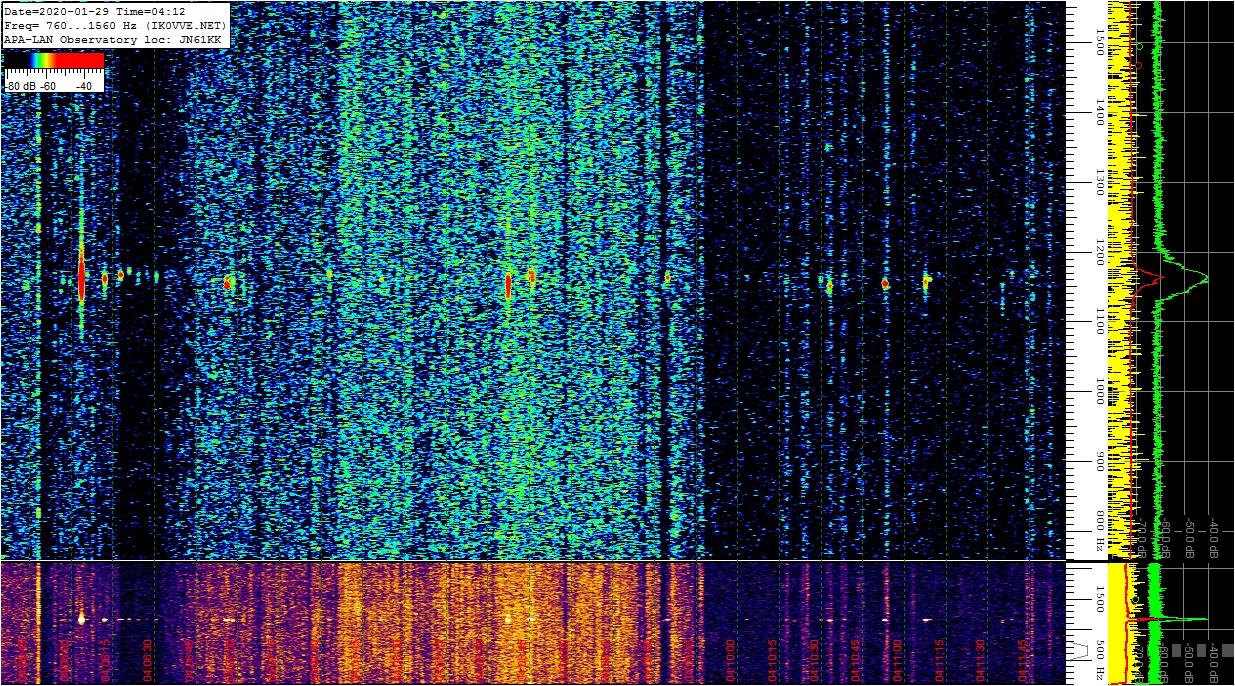The height and width of the screenshot is (686, 1235).
Task: Click the APA-LAN Observatory loc: JN61KK line
Action: pyautogui.click(x=112, y=39)
